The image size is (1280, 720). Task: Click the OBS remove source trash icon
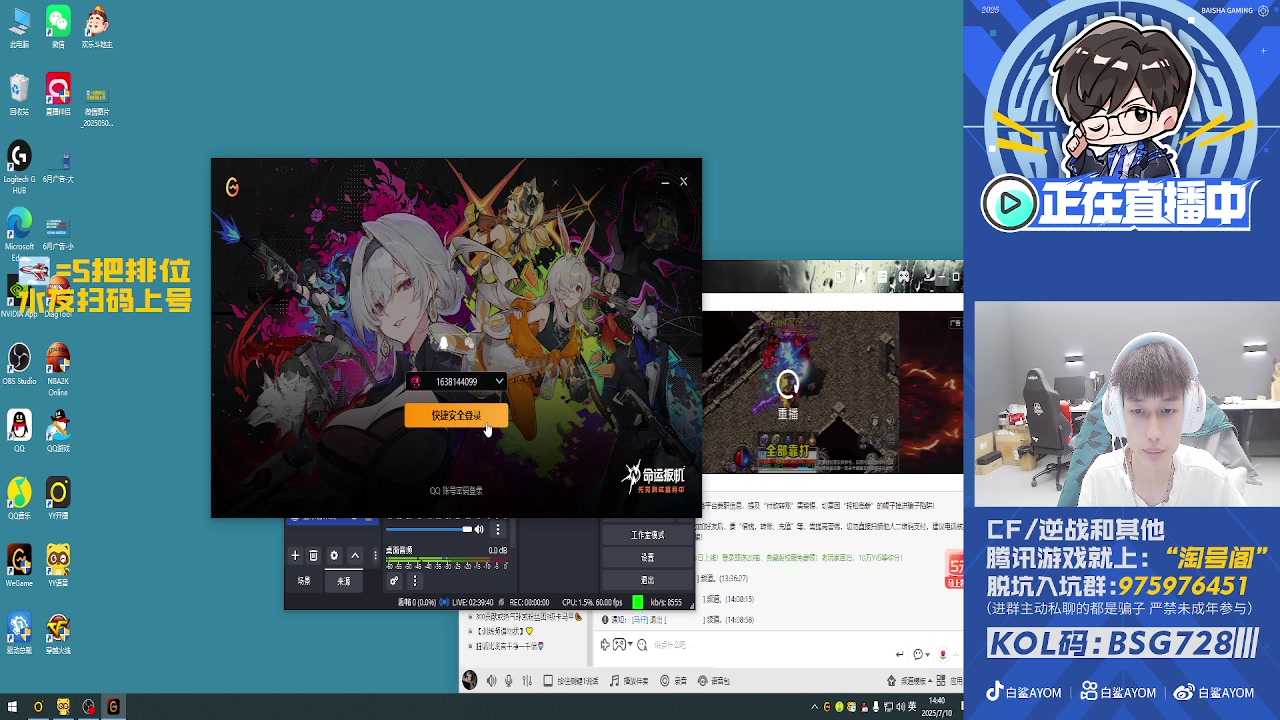[x=313, y=555]
